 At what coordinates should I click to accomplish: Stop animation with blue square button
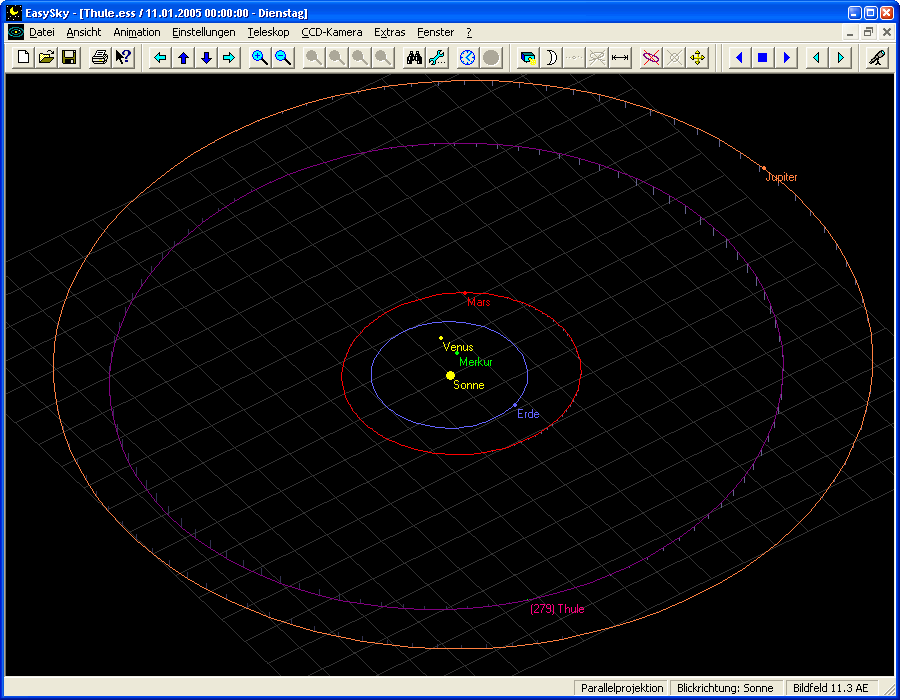762,58
